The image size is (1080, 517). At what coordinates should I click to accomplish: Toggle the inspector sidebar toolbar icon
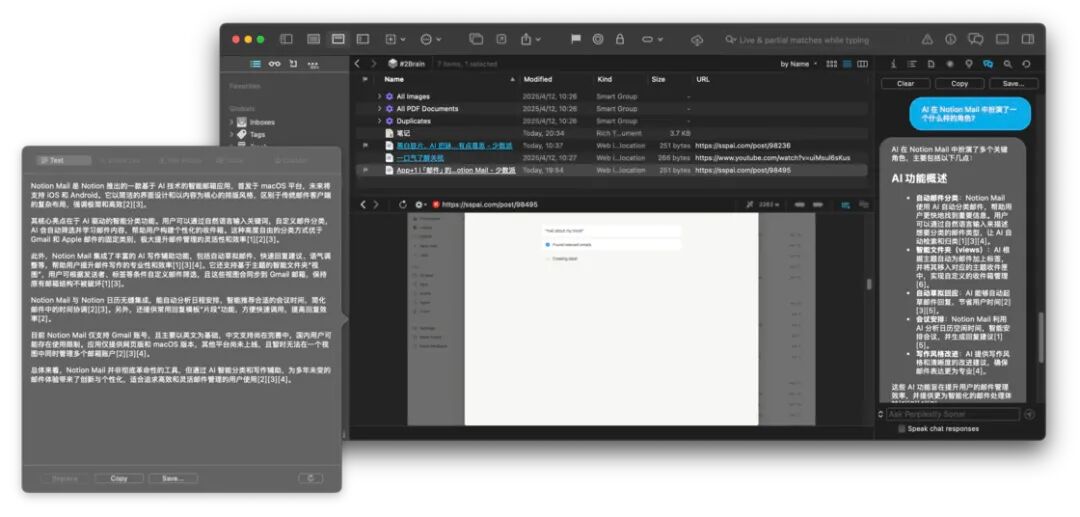tap(1028, 39)
